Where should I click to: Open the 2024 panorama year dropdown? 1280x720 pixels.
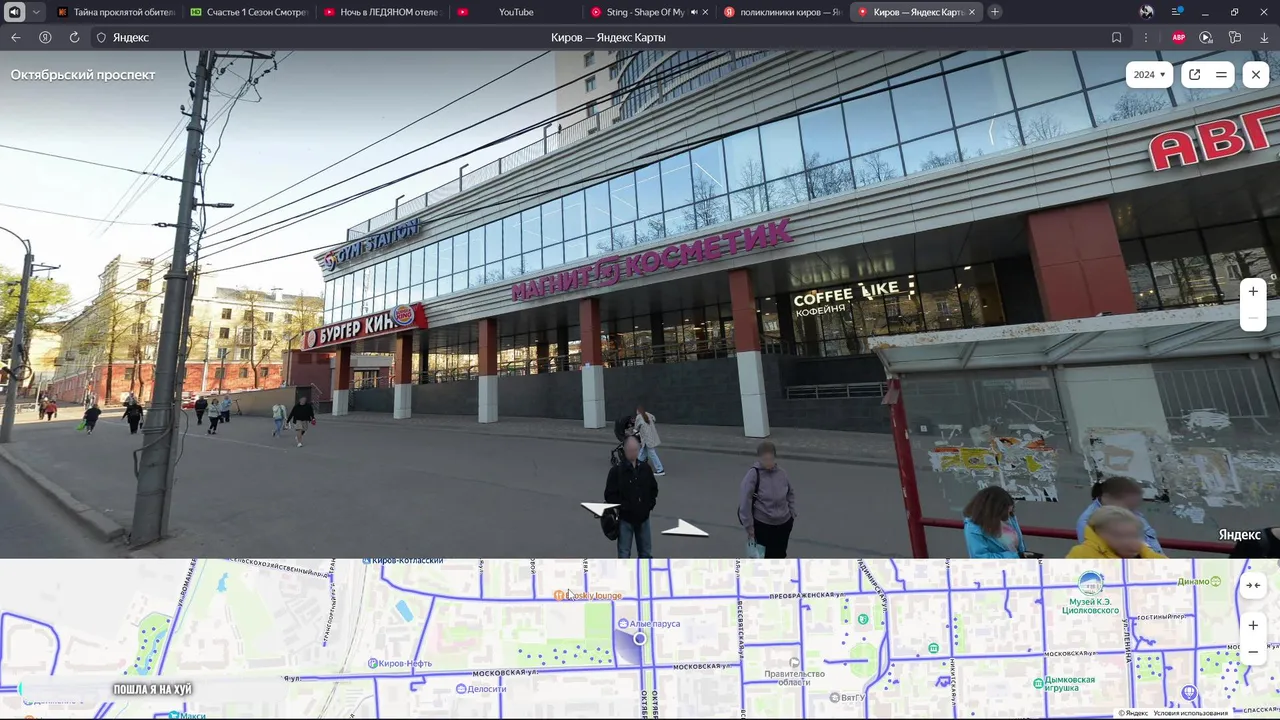pyautogui.click(x=1149, y=74)
